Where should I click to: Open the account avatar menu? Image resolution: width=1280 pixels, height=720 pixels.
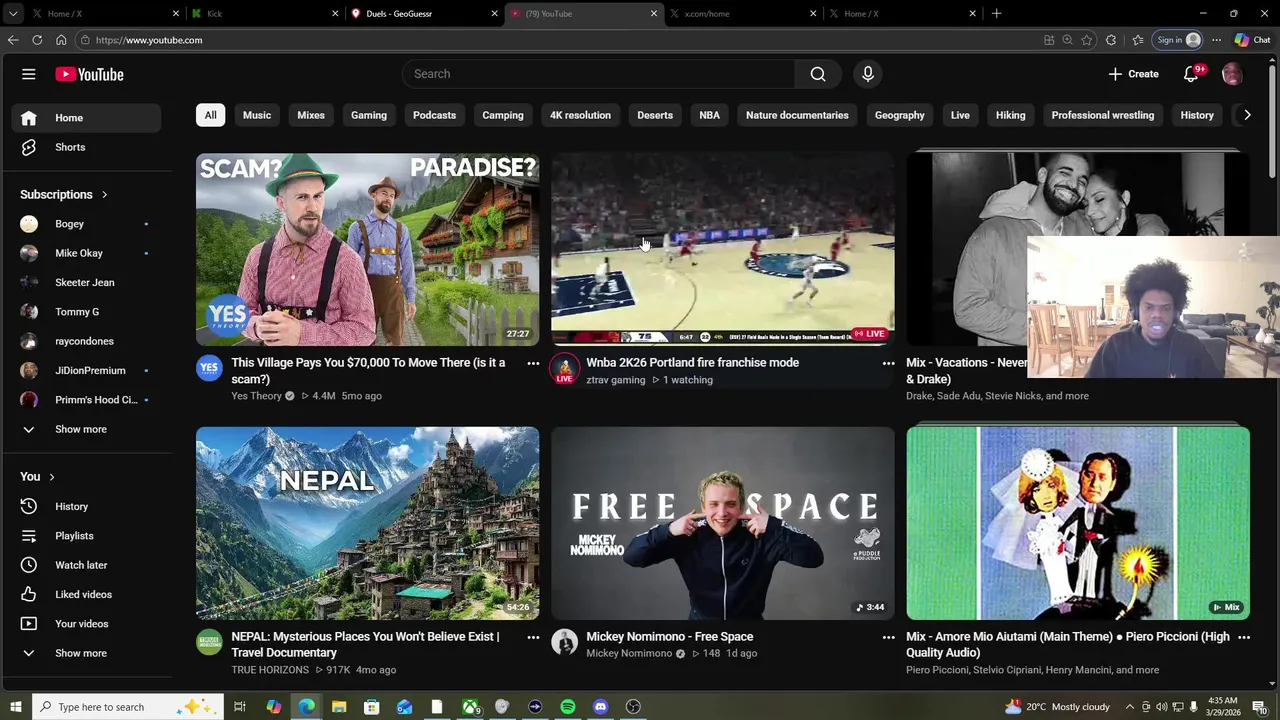1232,74
